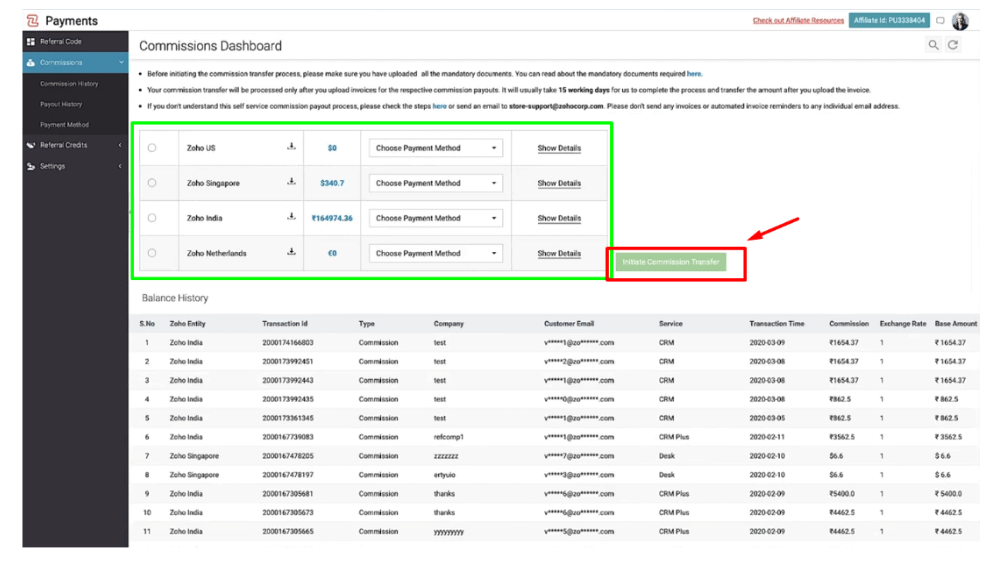Image resolution: width=1008 pixels, height=563 pixels.
Task: Select the Zoho Singapore radio button
Action: tap(152, 183)
